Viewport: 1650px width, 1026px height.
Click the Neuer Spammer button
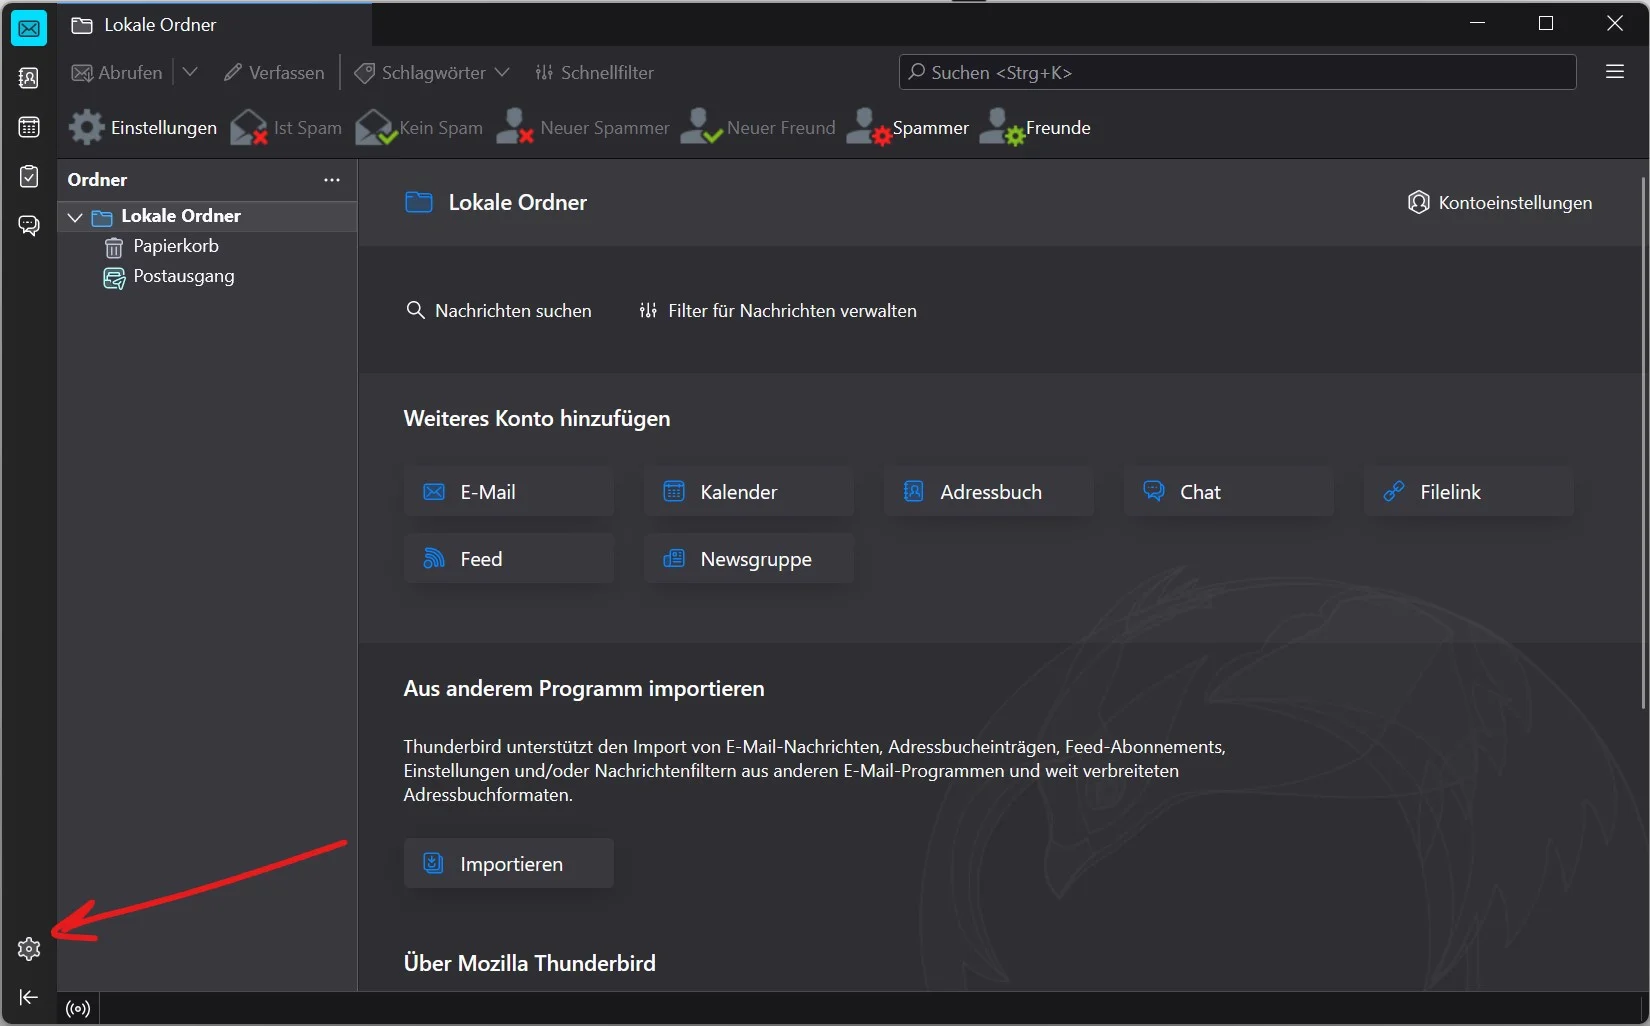click(583, 128)
